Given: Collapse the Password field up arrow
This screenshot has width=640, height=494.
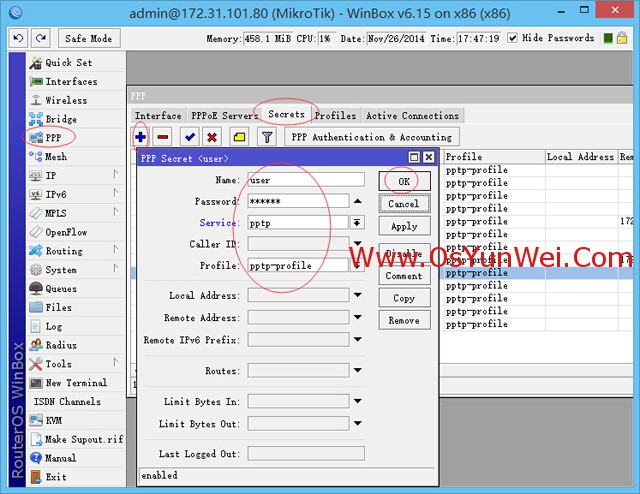Looking at the screenshot, I should (358, 201).
